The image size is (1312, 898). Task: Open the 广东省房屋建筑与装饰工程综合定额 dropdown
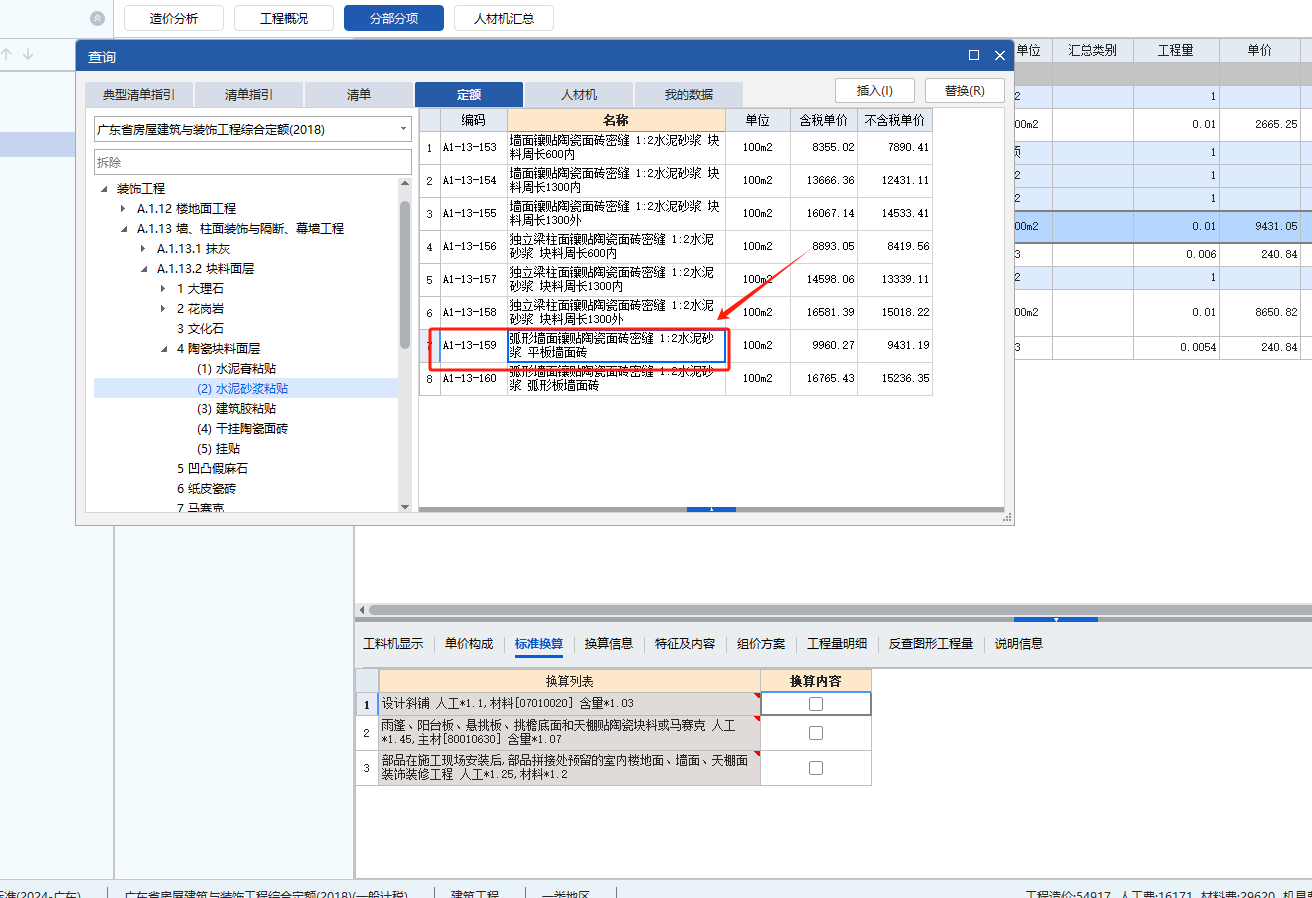pos(404,128)
